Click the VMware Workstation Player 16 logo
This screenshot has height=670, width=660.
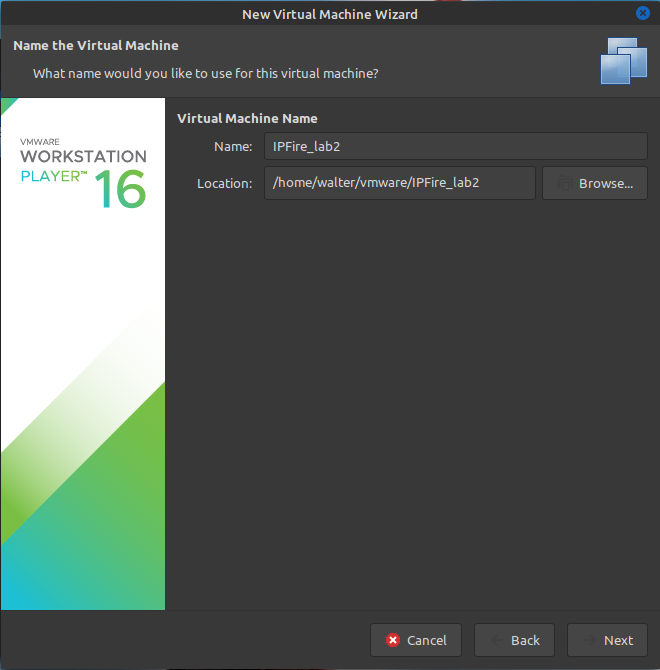coord(83,173)
